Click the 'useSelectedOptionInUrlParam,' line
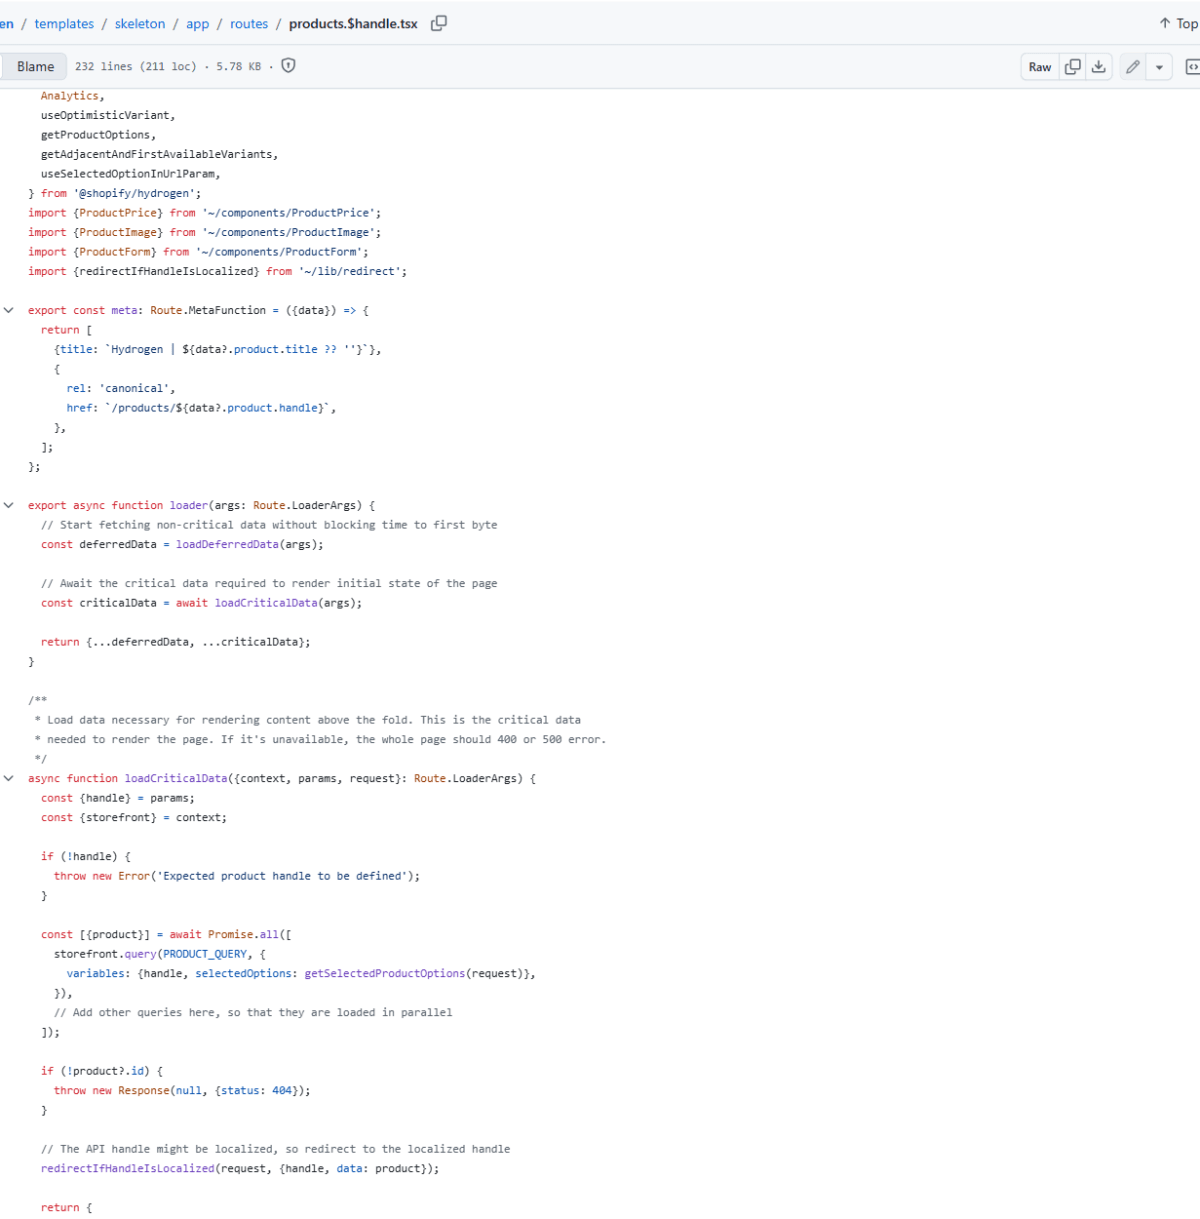The width and height of the screenshot is (1200, 1219). (x=130, y=174)
